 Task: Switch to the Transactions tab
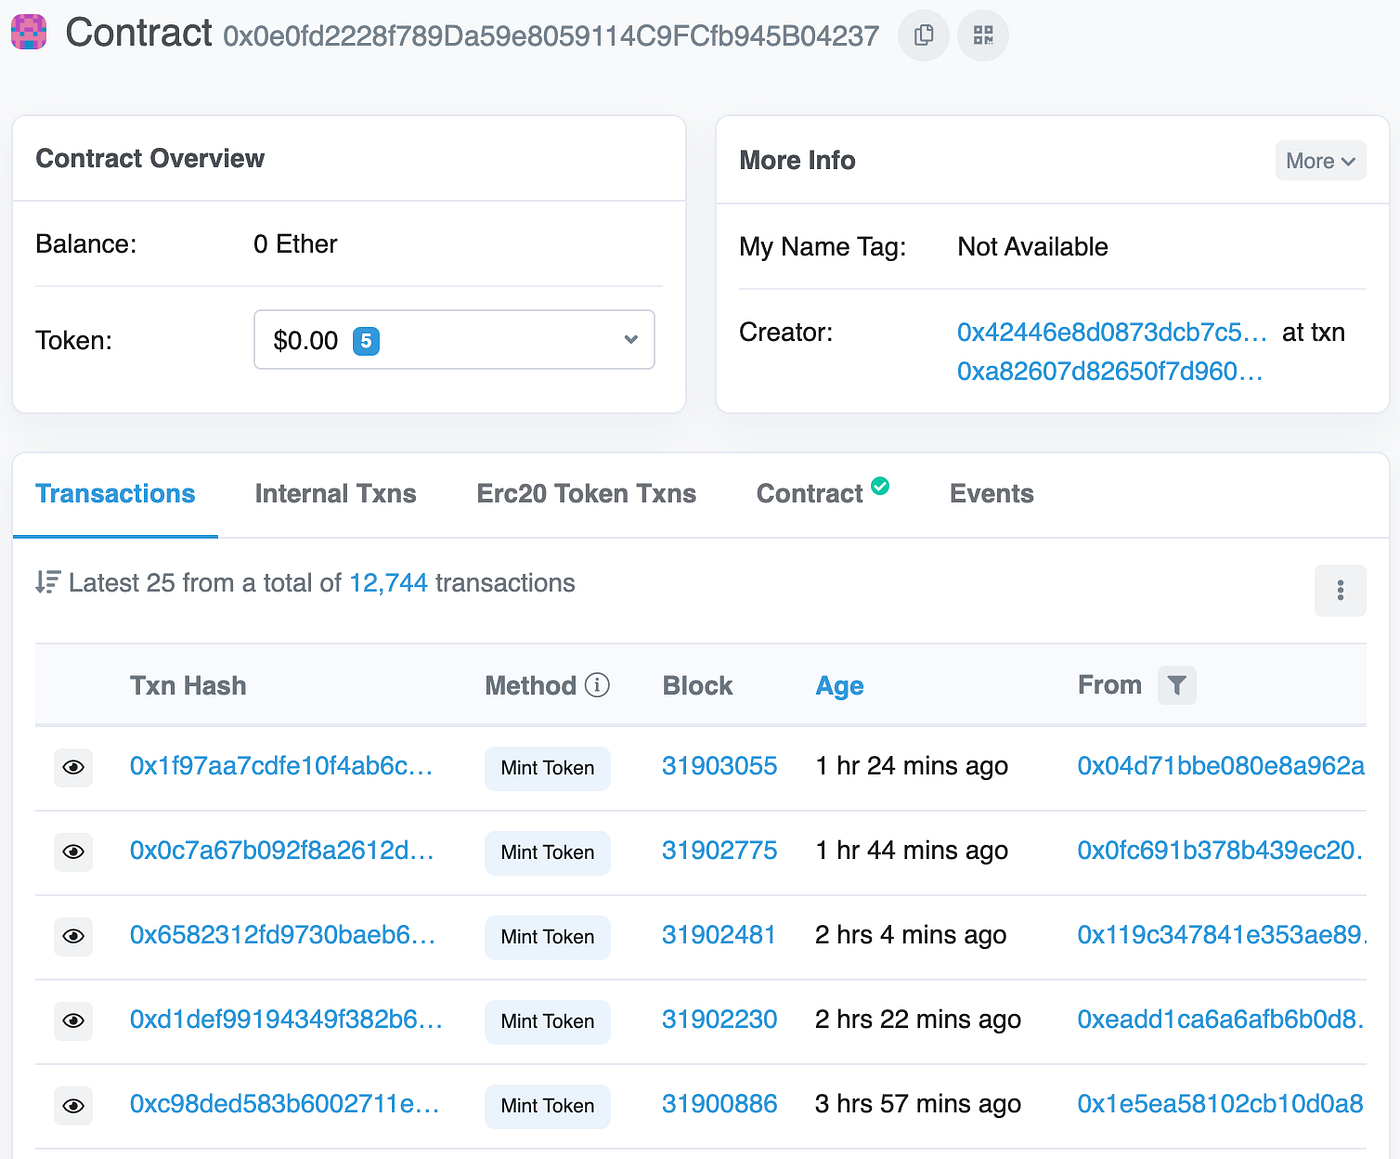point(115,494)
